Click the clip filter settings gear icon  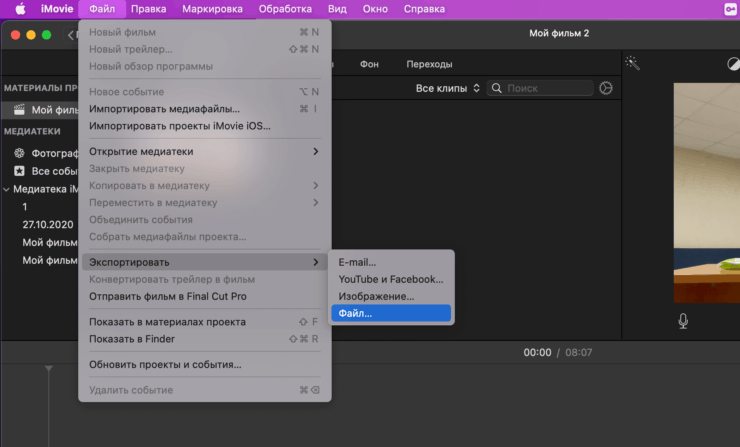[x=605, y=88]
